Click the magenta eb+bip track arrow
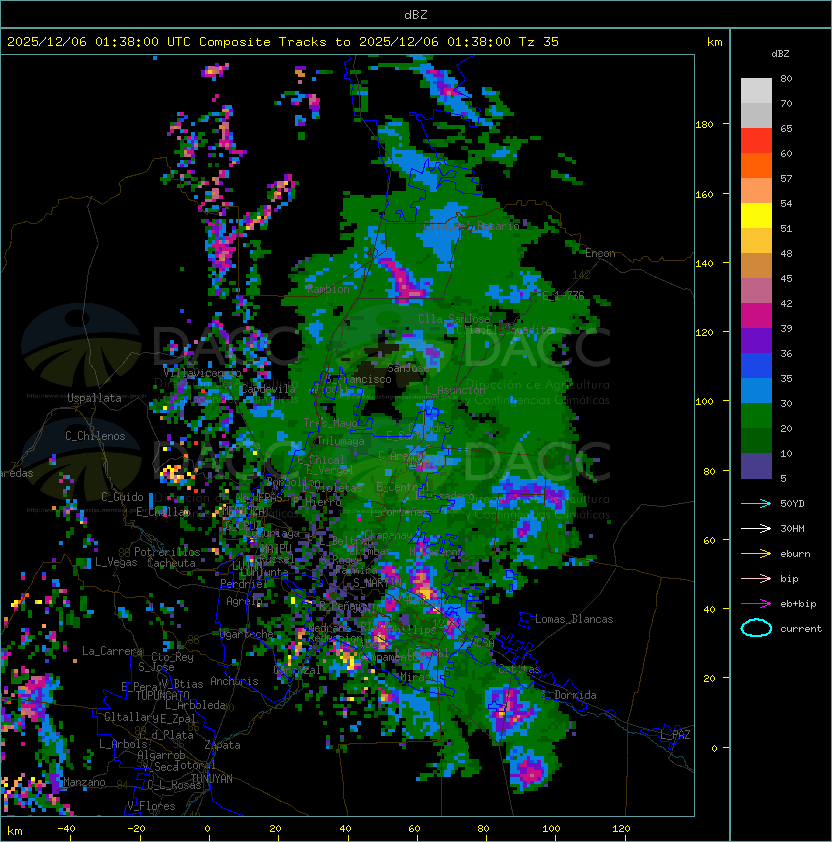Viewport: 832px width, 842px height. (756, 604)
